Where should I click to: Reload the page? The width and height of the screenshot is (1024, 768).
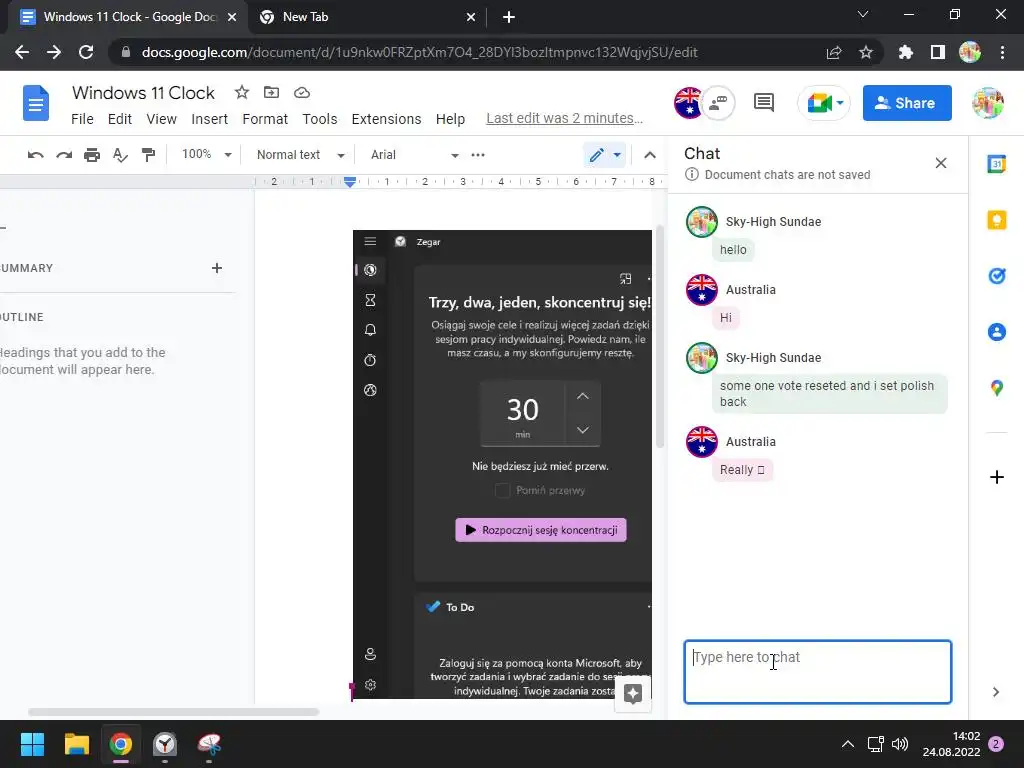(x=86, y=52)
